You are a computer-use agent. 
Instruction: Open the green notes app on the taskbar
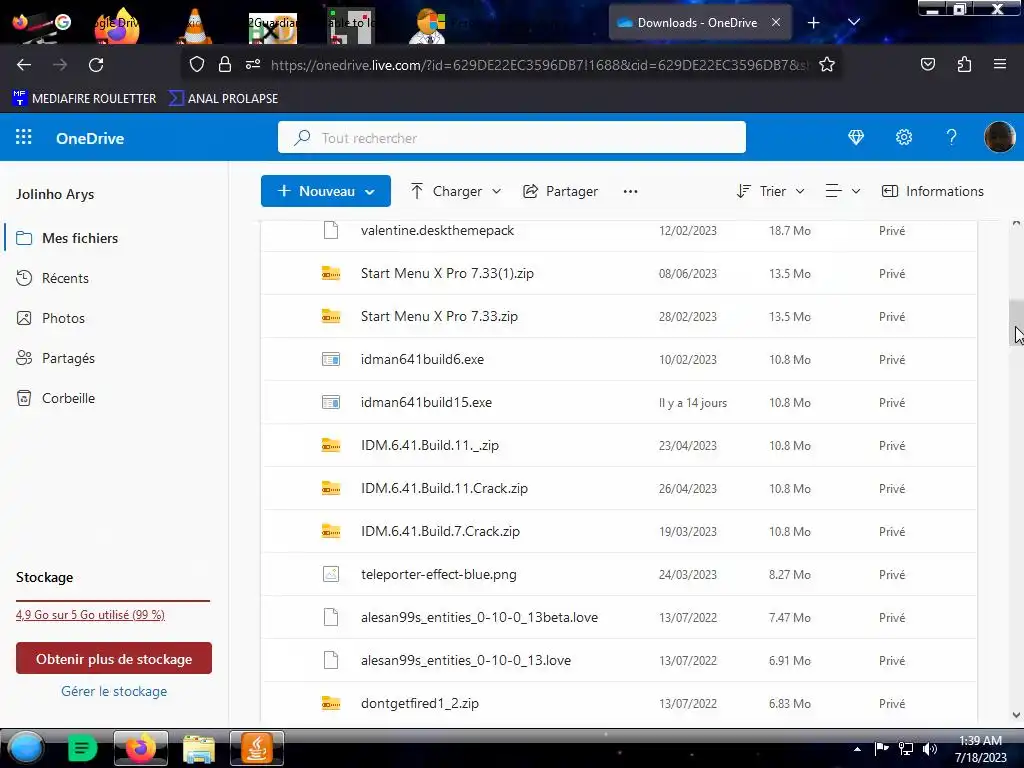click(82, 748)
